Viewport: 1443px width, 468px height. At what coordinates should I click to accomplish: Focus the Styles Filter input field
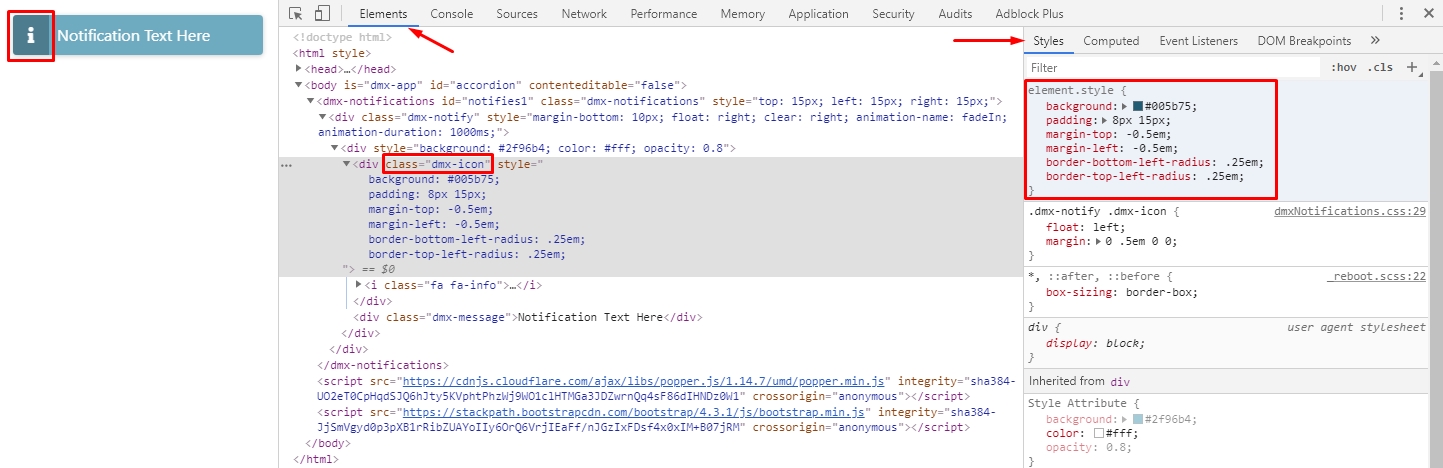coord(1170,68)
